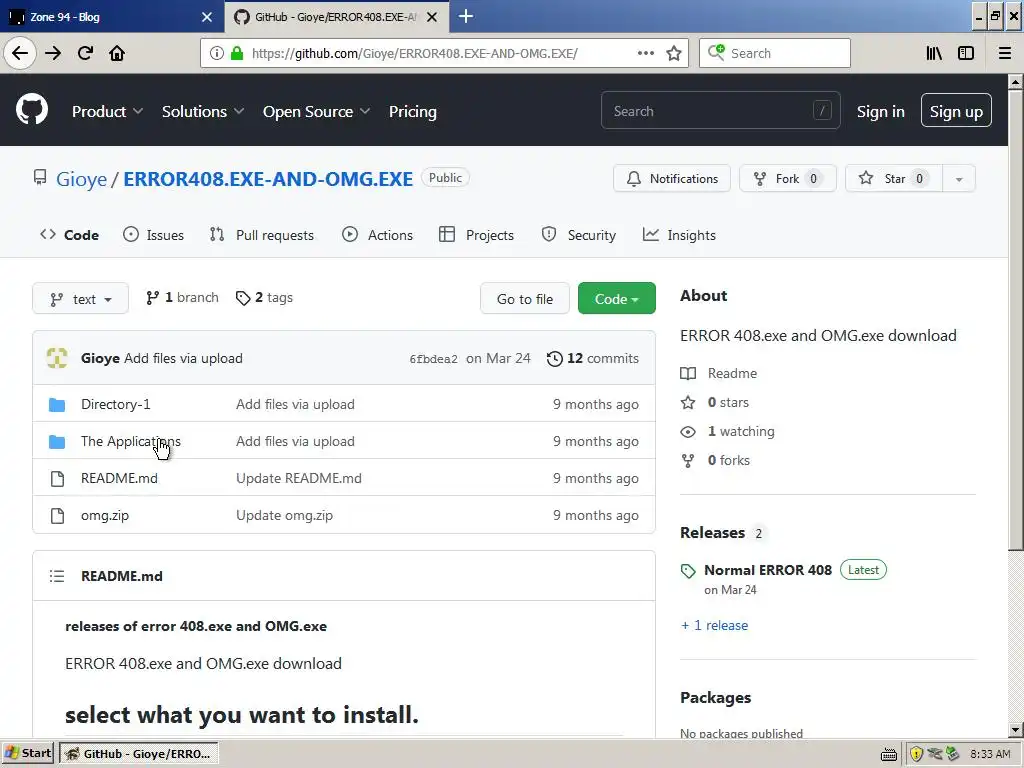Reload the page with refresh icon
This screenshot has height=768, width=1024.
(85, 53)
